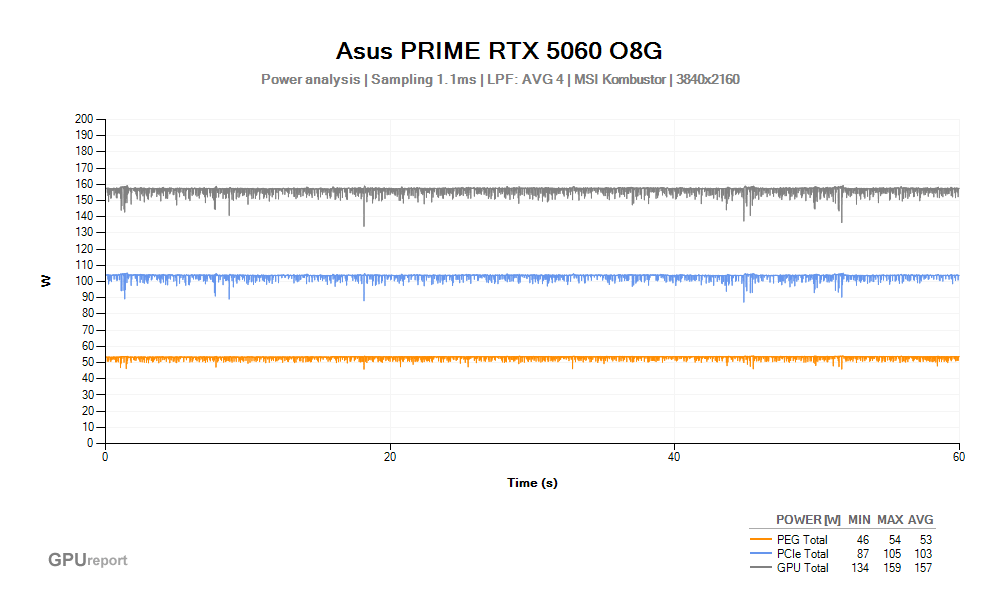Click the chart title Asus PRIME RTX 5060 O8G

tap(499, 51)
